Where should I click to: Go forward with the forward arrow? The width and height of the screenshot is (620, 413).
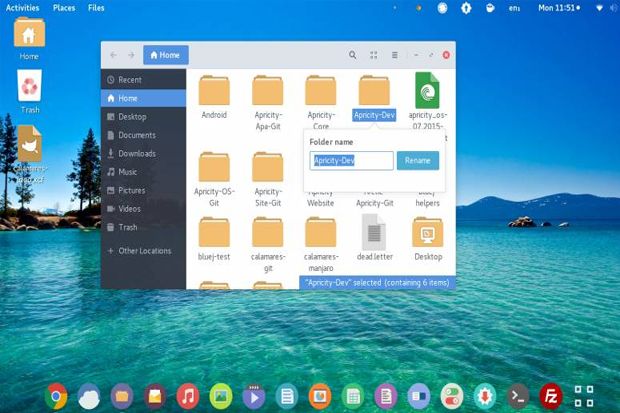pos(131,55)
